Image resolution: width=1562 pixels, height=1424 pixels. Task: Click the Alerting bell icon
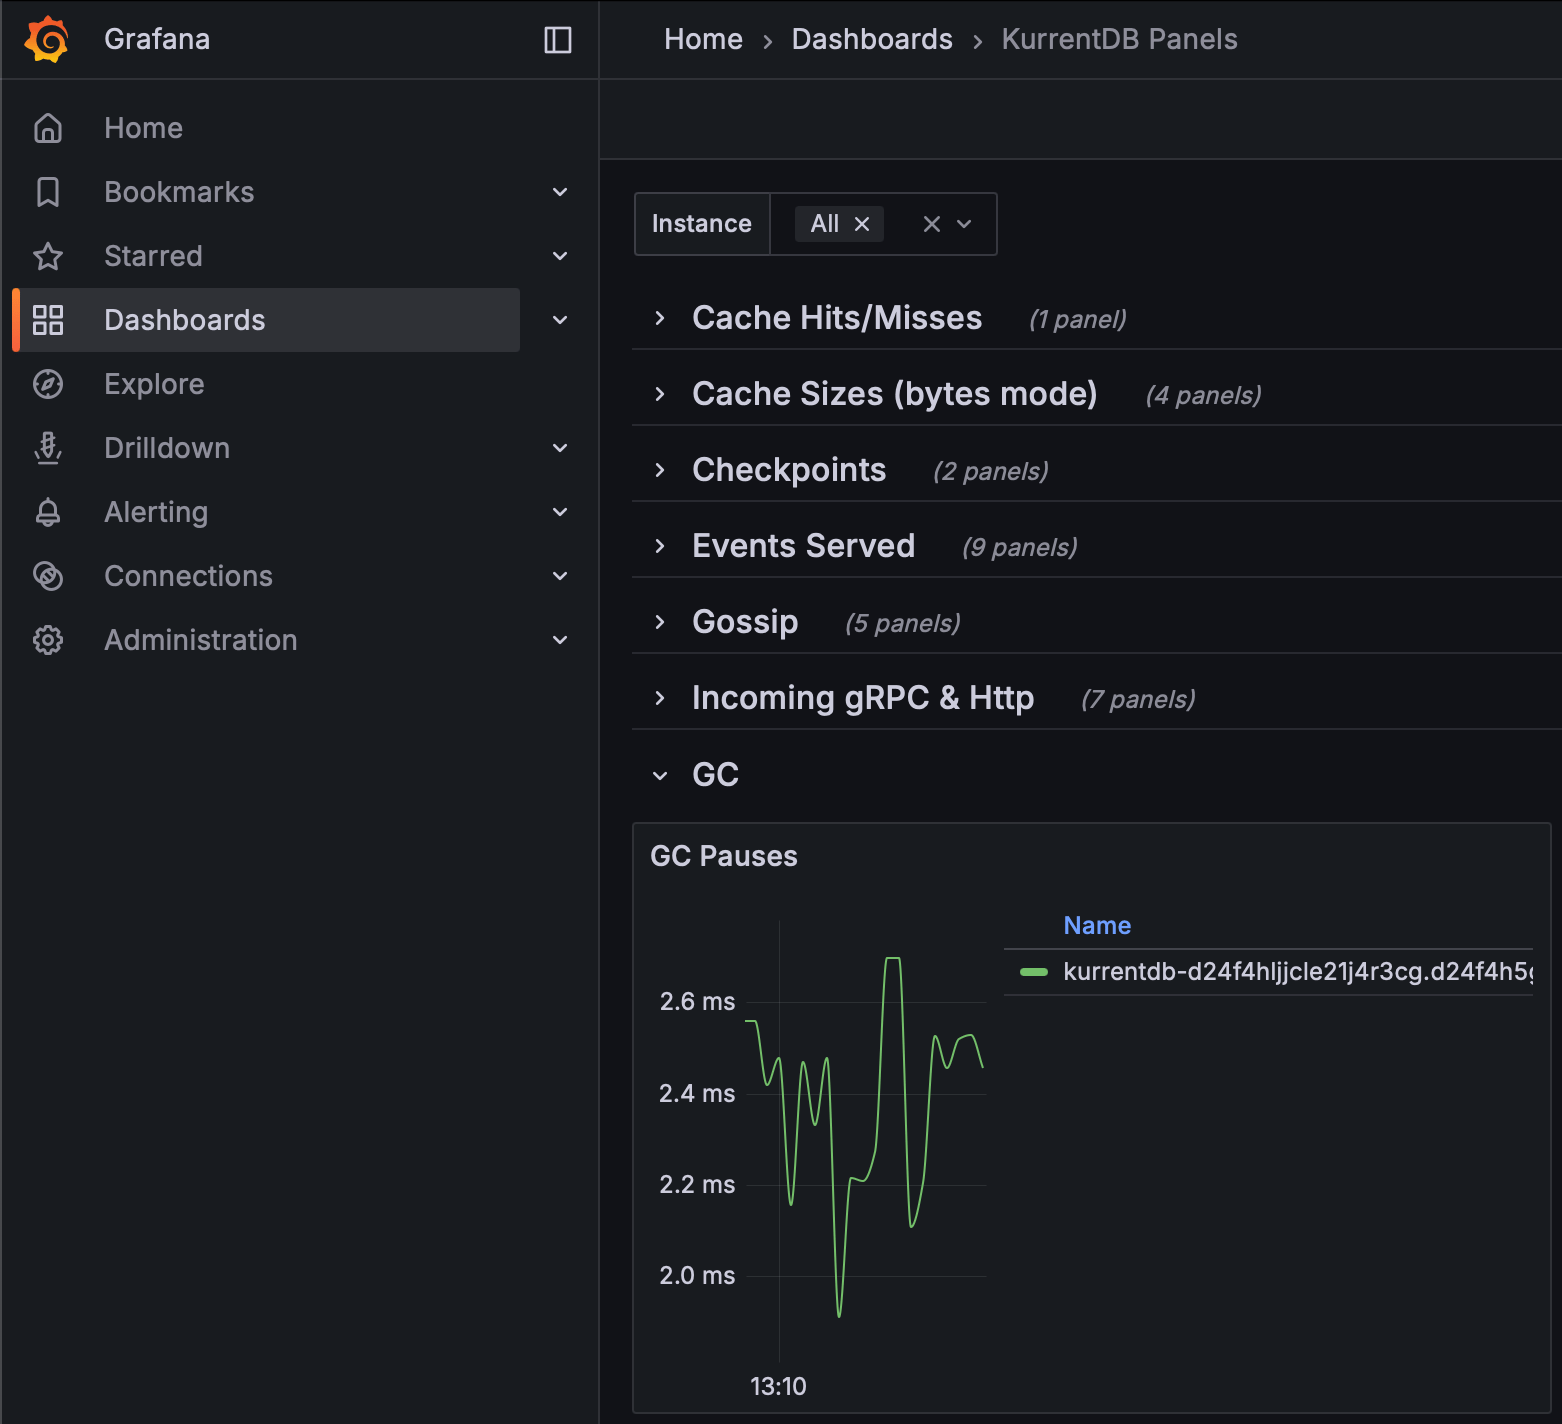tap(48, 512)
